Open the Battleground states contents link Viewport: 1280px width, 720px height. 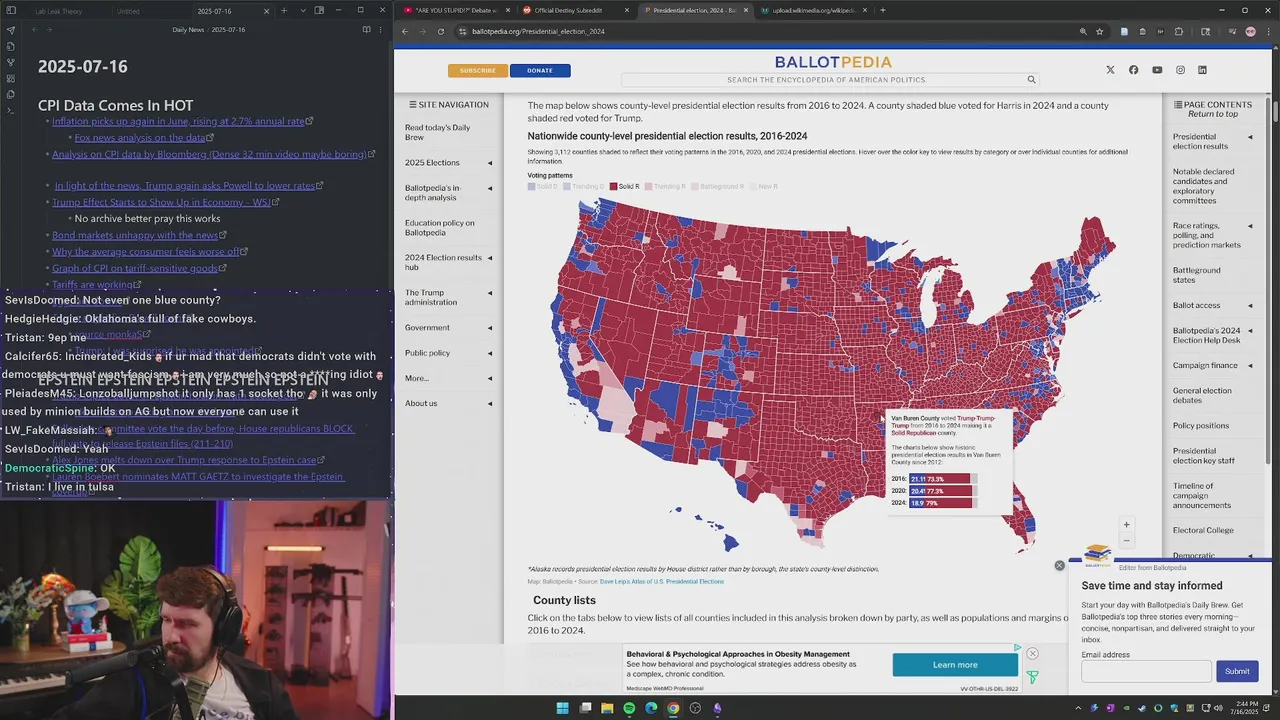[1196, 275]
